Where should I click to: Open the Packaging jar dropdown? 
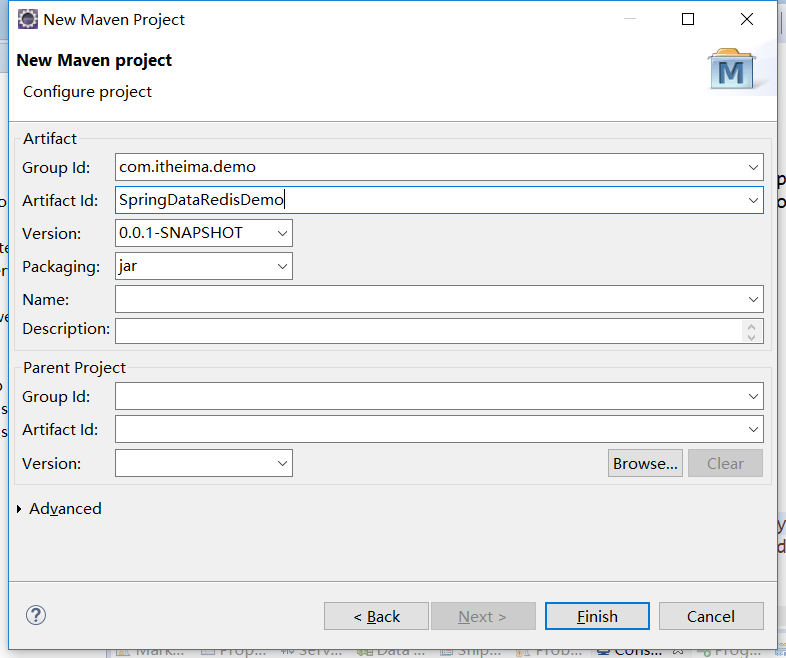tap(282, 266)
